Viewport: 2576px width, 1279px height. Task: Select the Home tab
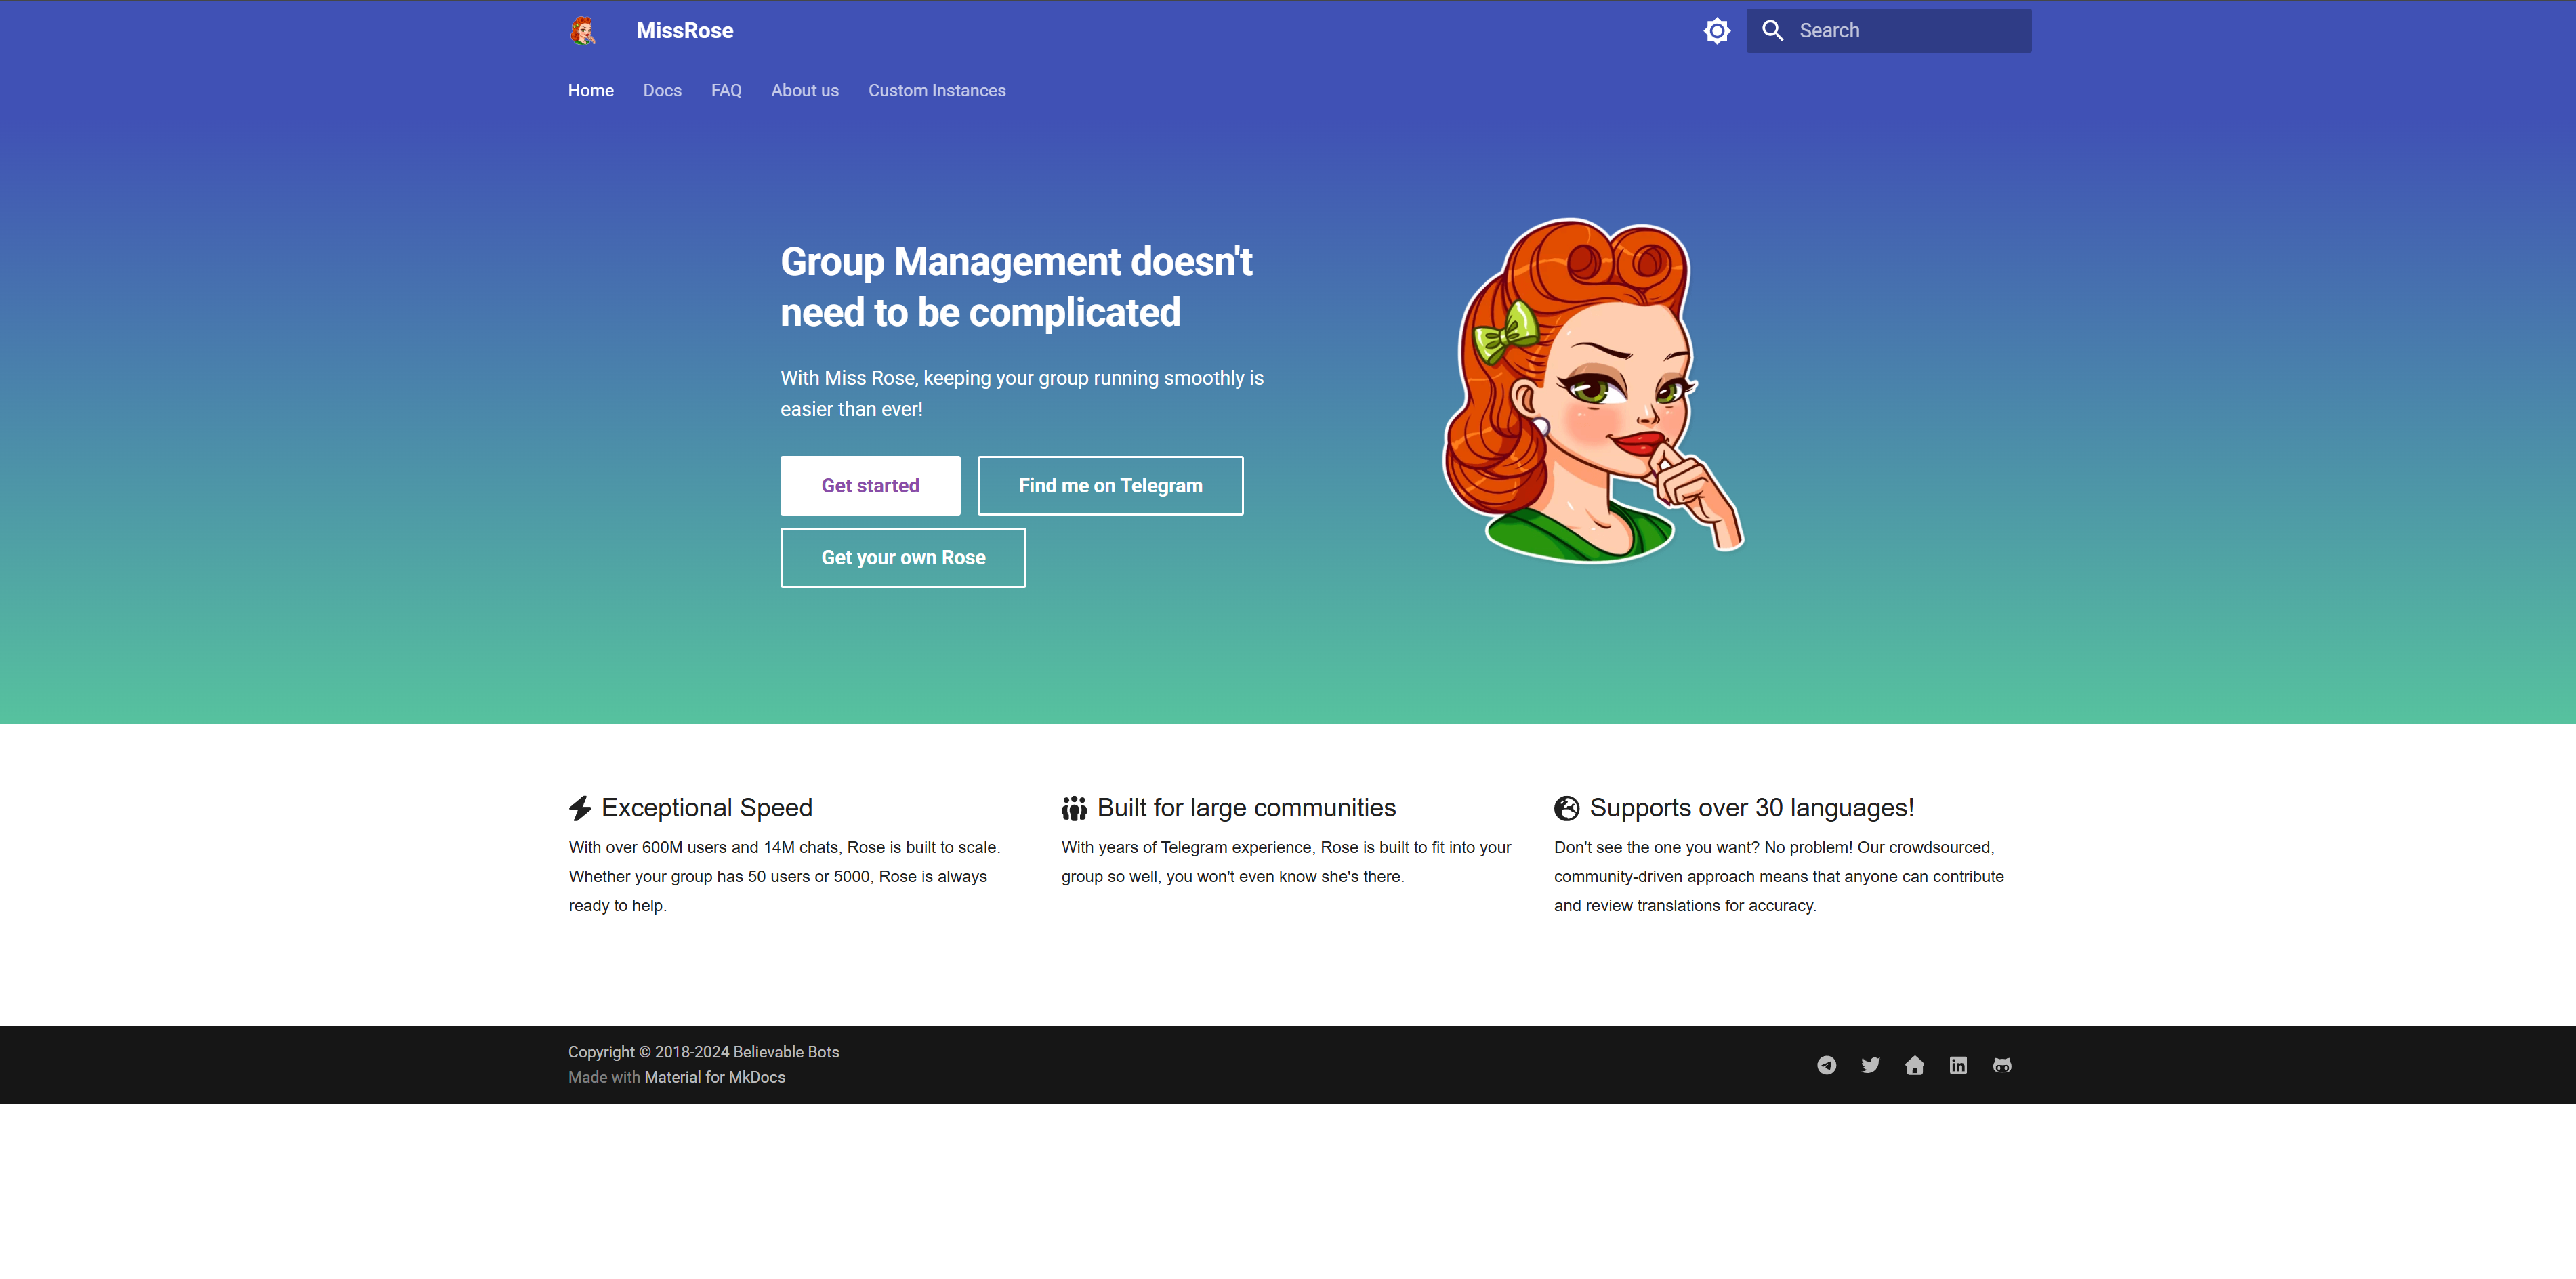tap(590, 90)
